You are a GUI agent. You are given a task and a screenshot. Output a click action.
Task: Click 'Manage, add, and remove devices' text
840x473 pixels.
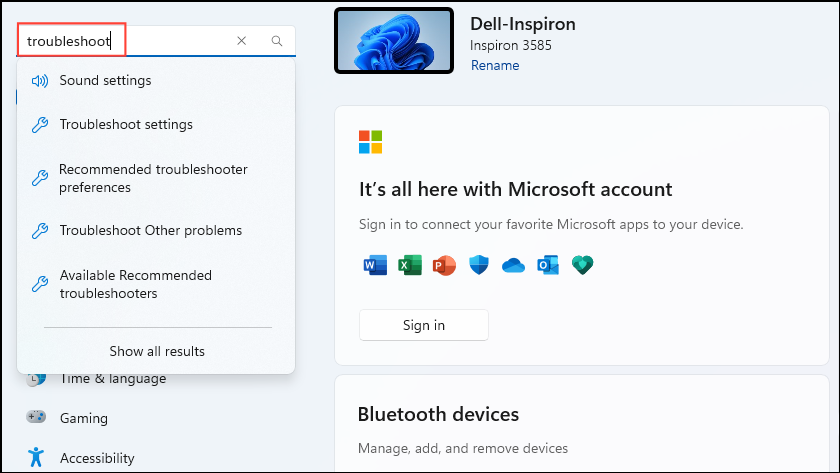(x=463, y=448)
